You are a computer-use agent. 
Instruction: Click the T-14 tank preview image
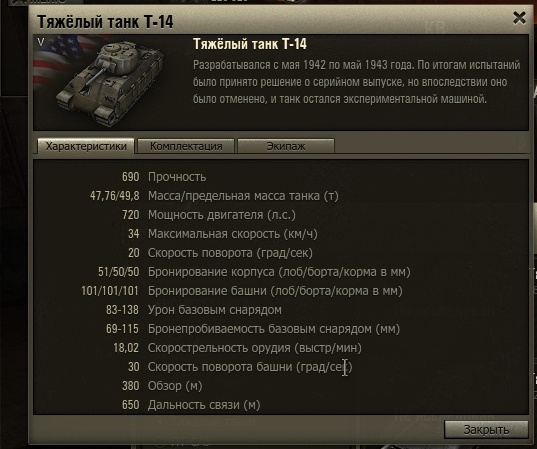pyautogui.click(x=110, y=82)
